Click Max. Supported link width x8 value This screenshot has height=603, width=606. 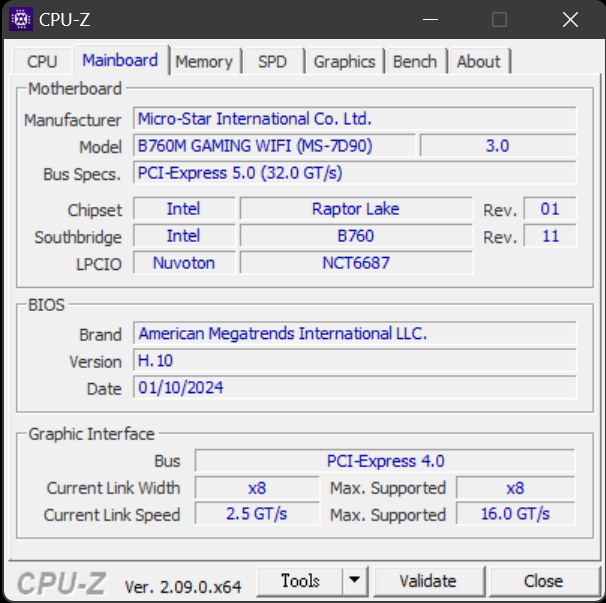point(516,488)
